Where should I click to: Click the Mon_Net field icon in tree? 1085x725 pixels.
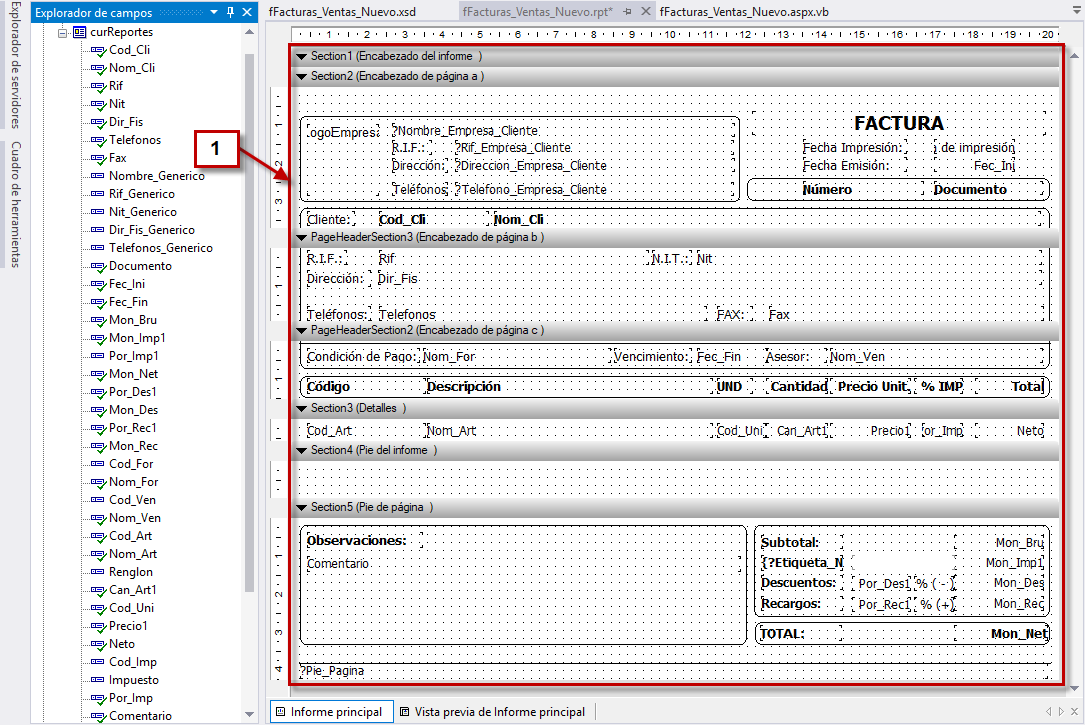97,374
